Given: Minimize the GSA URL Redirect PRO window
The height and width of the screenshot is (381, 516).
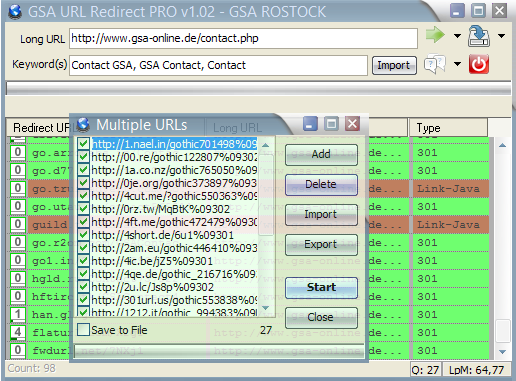Looking at the screenshot, I should [457, 11].
